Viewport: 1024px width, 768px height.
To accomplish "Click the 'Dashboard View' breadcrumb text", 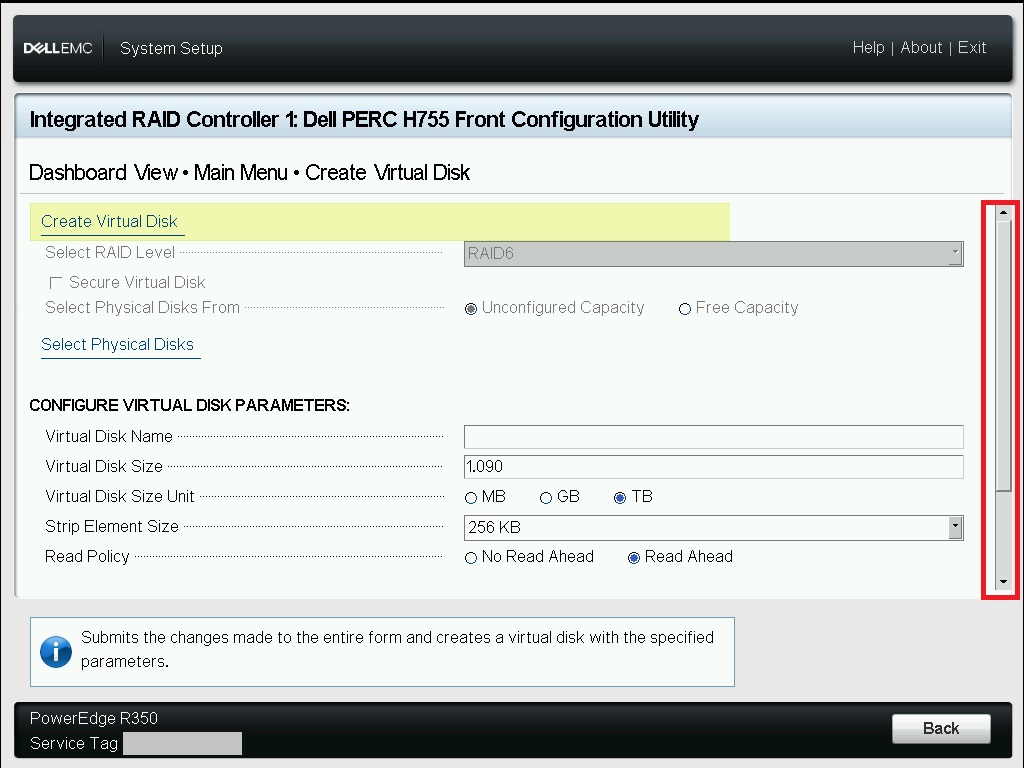I will pyautogui.click(x=103, y=172).
